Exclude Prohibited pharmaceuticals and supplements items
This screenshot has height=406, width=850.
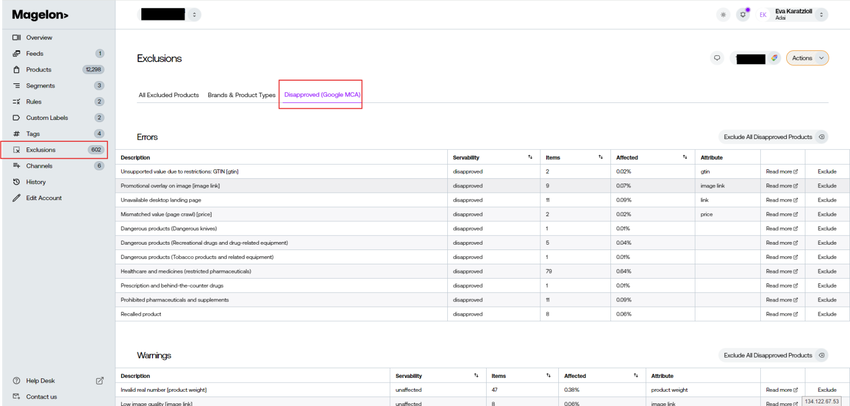pyautogui.click(x=827, y=300)
